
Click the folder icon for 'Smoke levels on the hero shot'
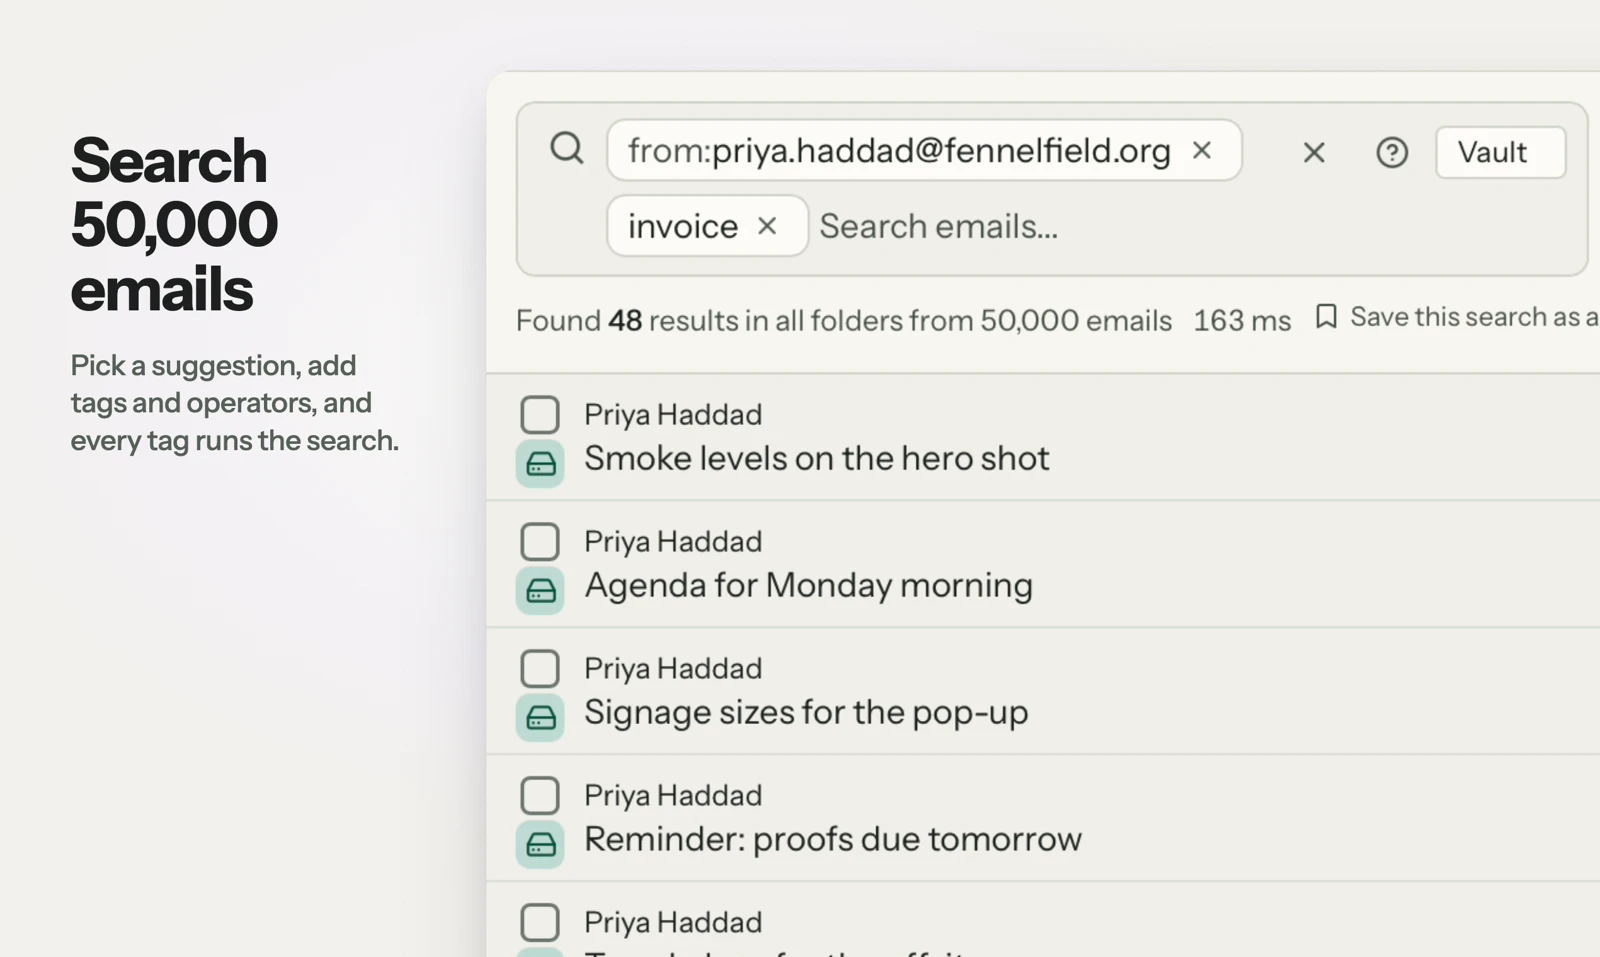coord(540,464)
